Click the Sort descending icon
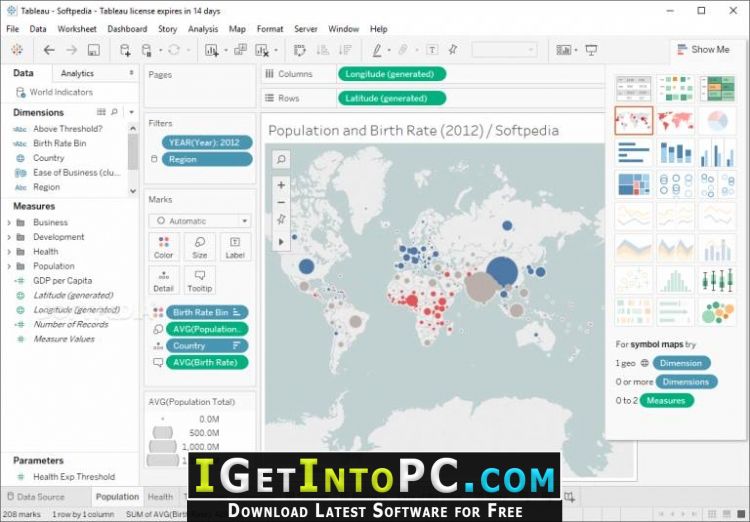 [345, 50]
